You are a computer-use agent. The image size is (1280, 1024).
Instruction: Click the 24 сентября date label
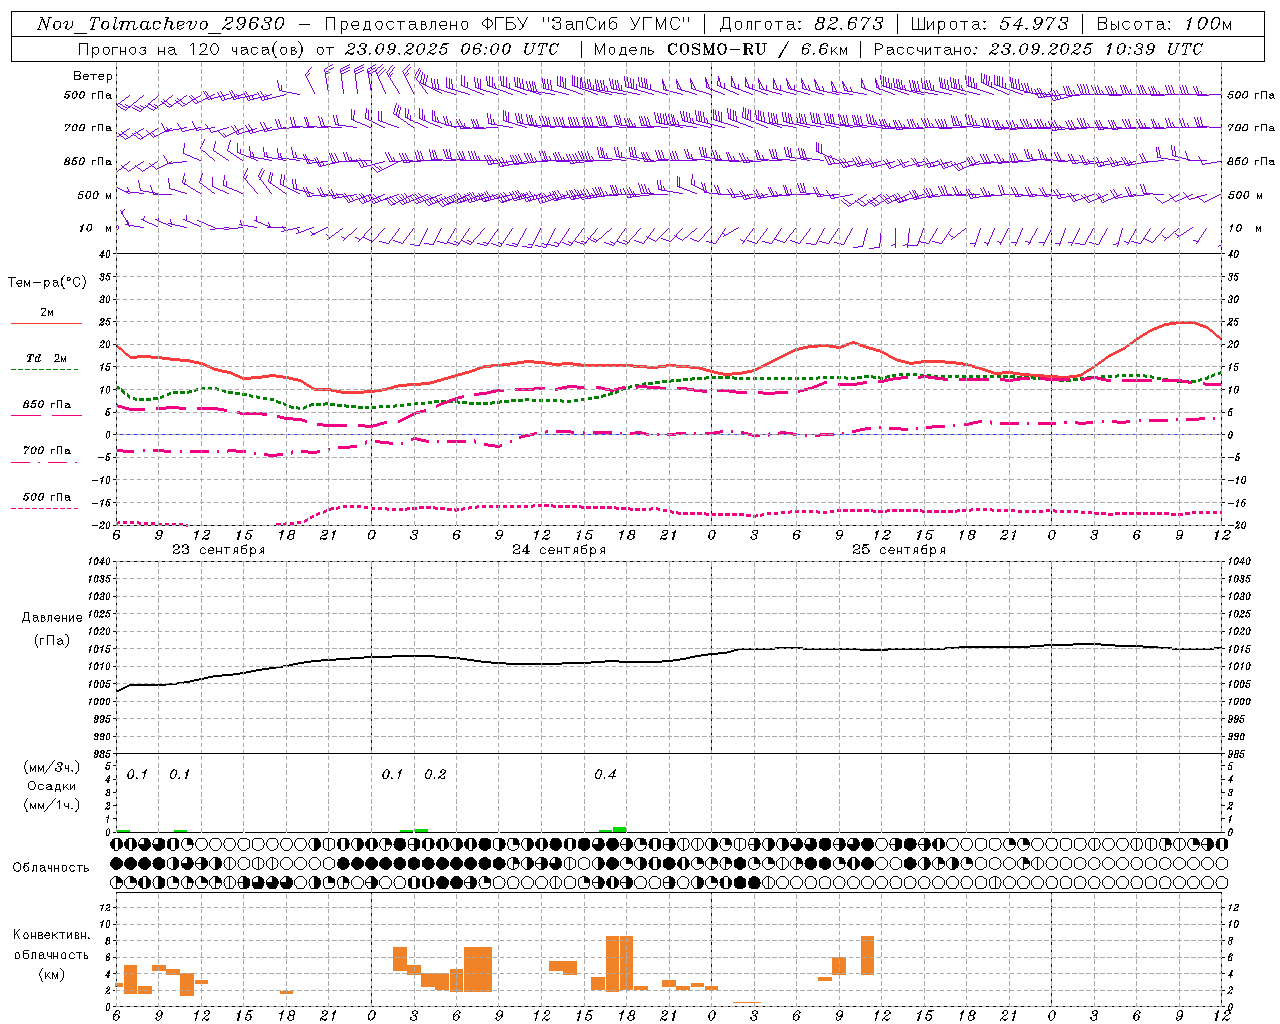point(559,550)
